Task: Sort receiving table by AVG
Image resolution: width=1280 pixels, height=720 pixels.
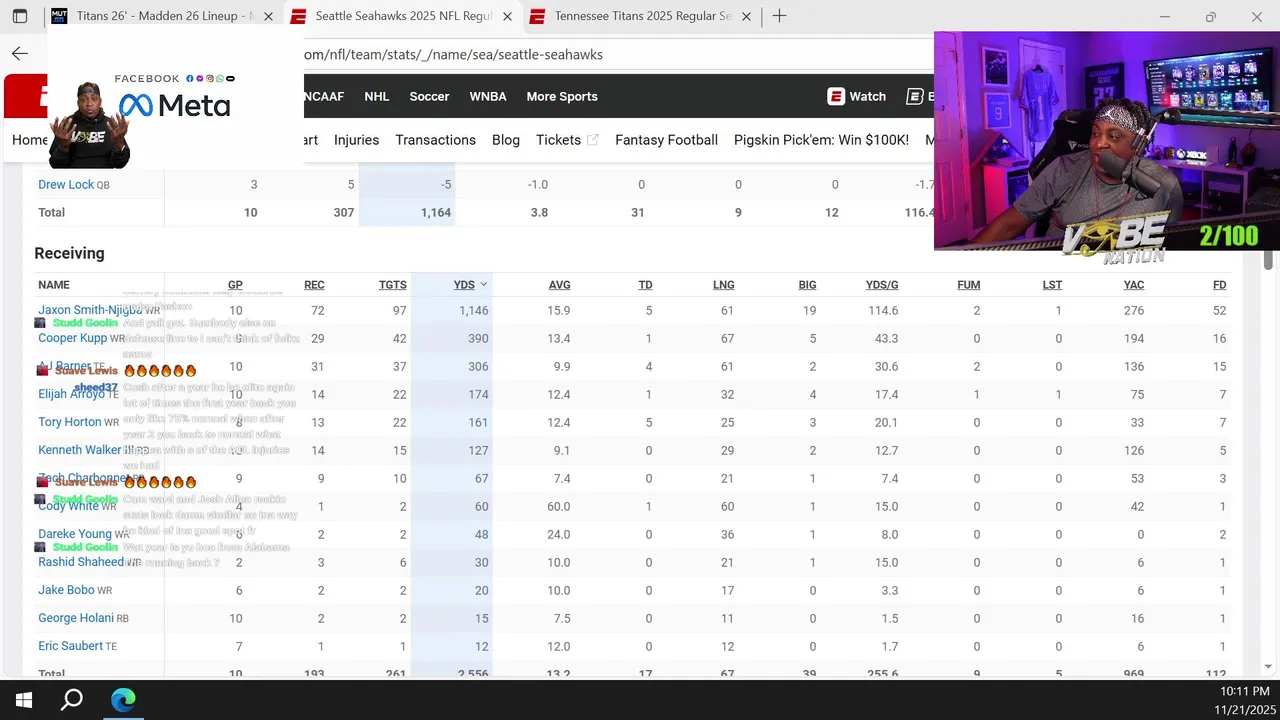Action: coord(560,285)
